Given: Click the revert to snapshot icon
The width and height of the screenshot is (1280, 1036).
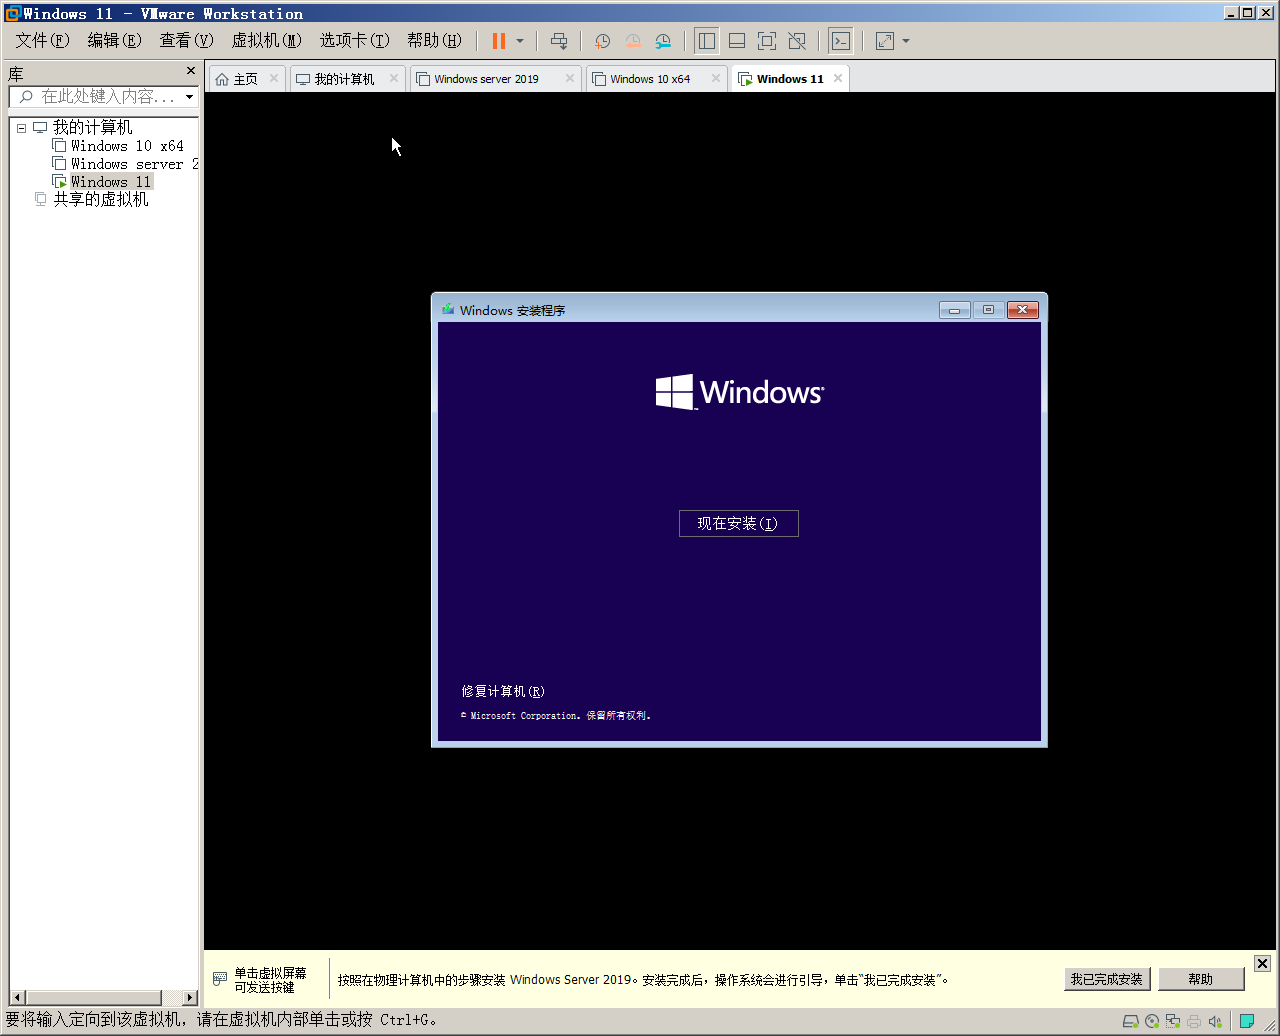Looking at the screenshot, I should click(x=633, y=41).
